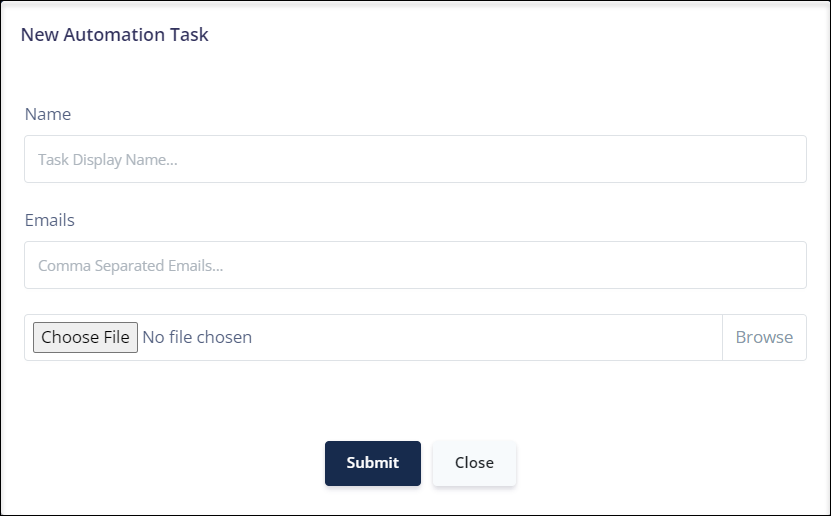Image resolution: width=831 pixels, height=516 pixels.
Task: Click the Name field label
Action: (48, 114)
